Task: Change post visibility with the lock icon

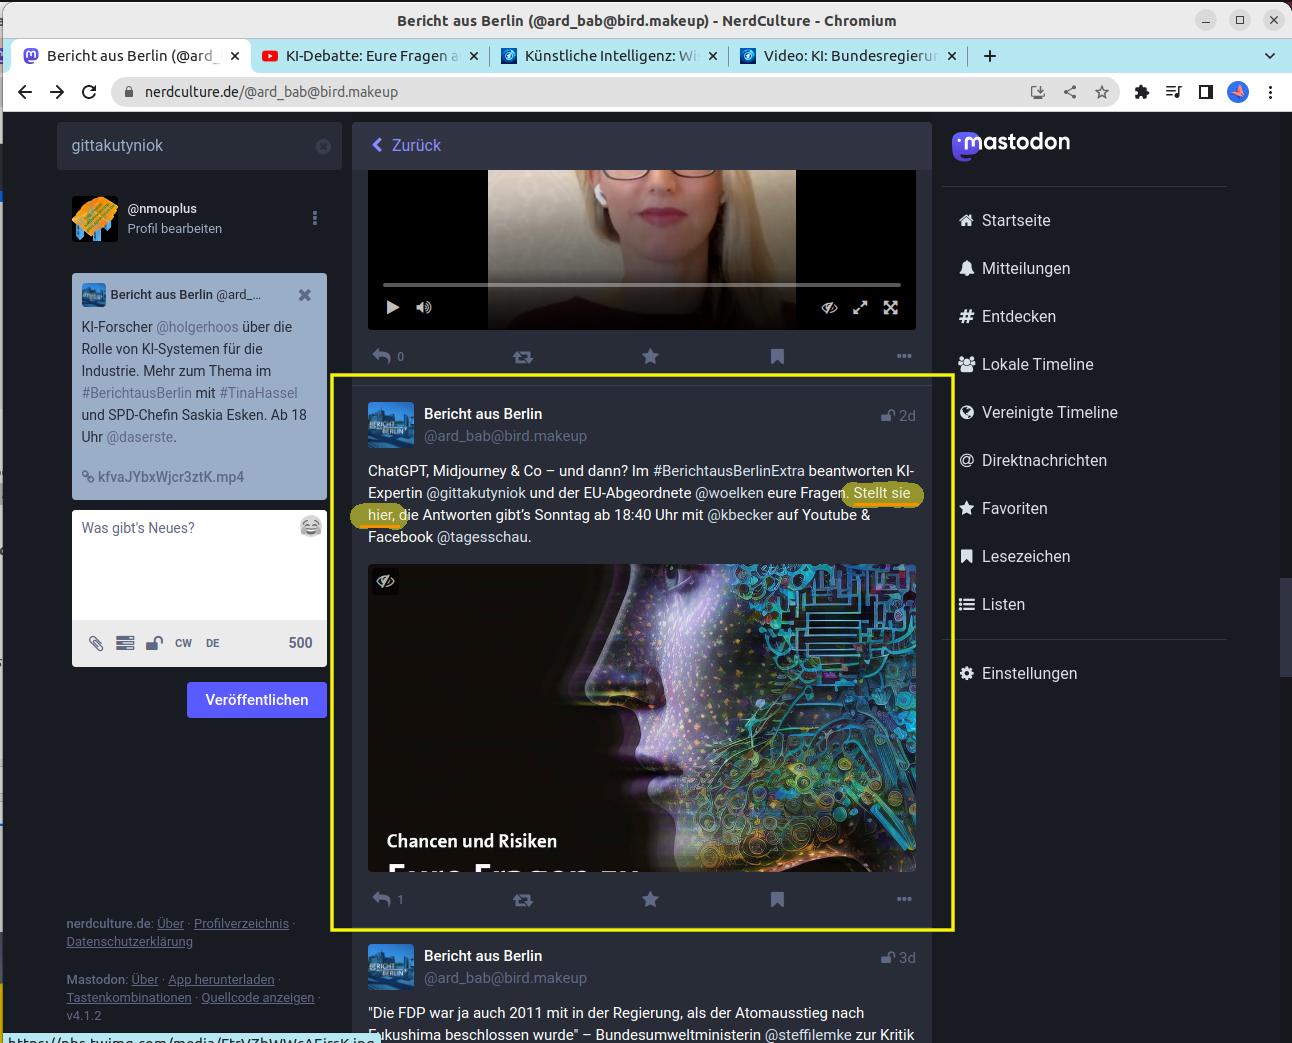Action: click(x=154, y=643)
